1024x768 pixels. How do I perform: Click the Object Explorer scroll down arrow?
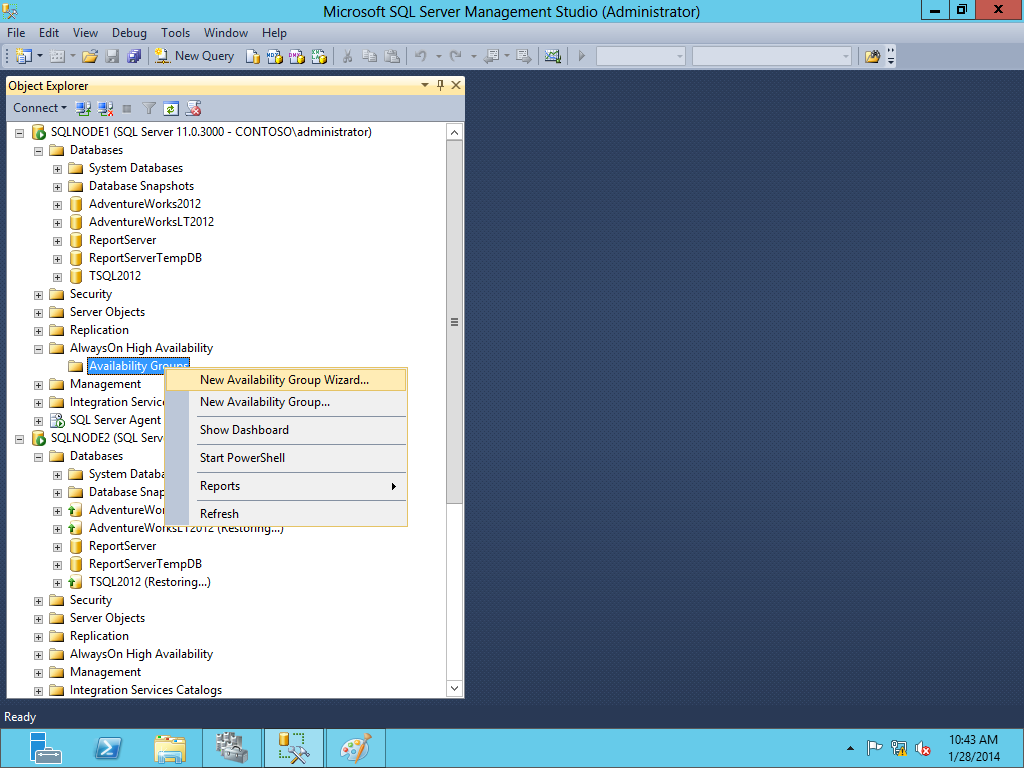click(455, 688)
